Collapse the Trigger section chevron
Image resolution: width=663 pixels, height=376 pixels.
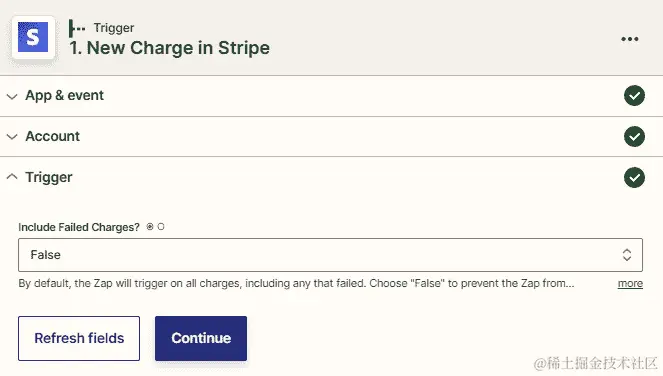(x=12, y=176)
